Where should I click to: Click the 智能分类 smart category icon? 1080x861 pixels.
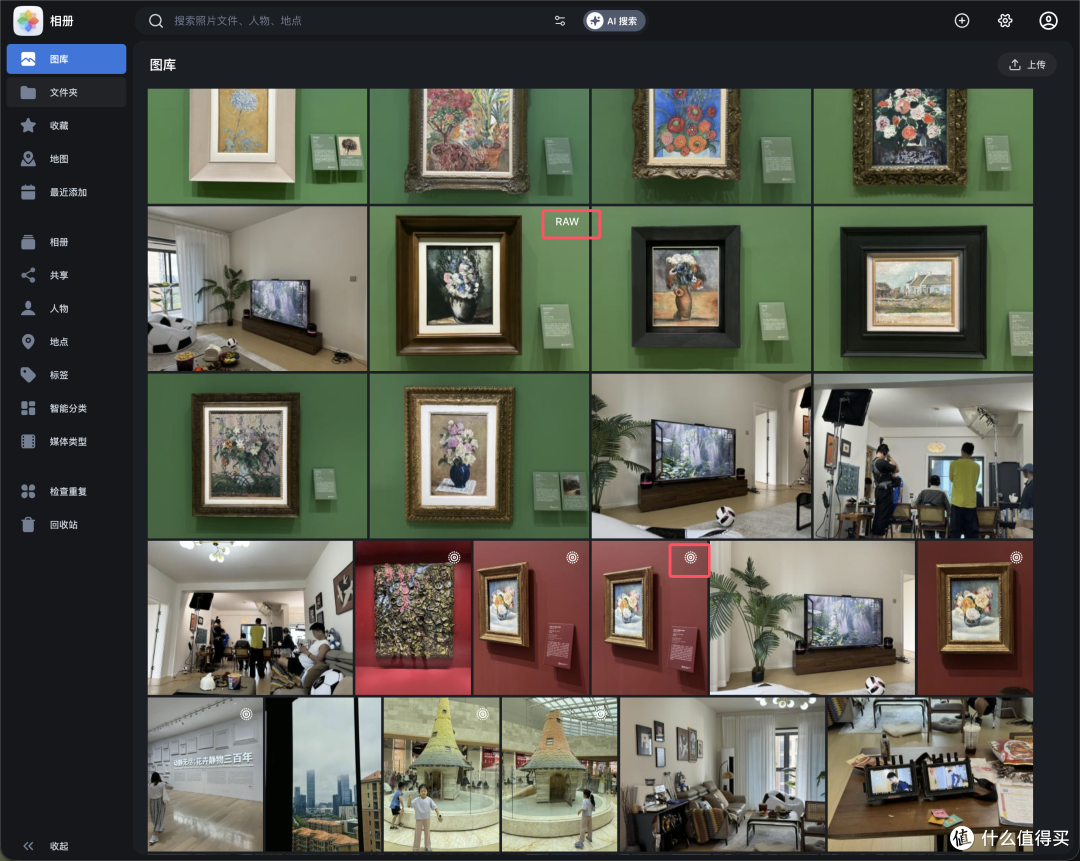(28, 408)
